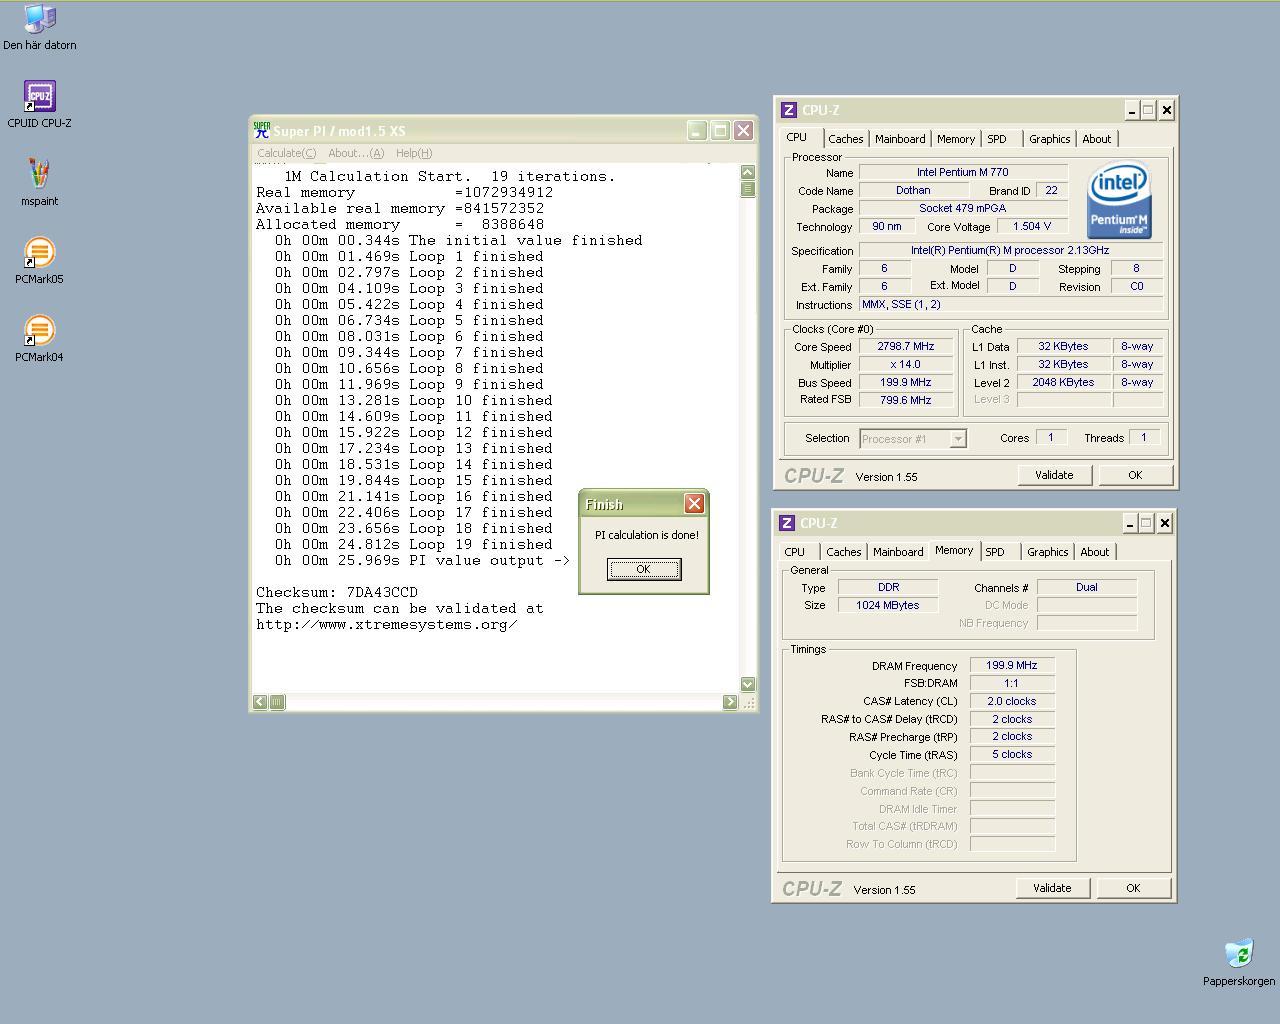Open the Help menu in Super PI
The width and height of the screenshot is (1280, 1024).
[x=414, y=153]
